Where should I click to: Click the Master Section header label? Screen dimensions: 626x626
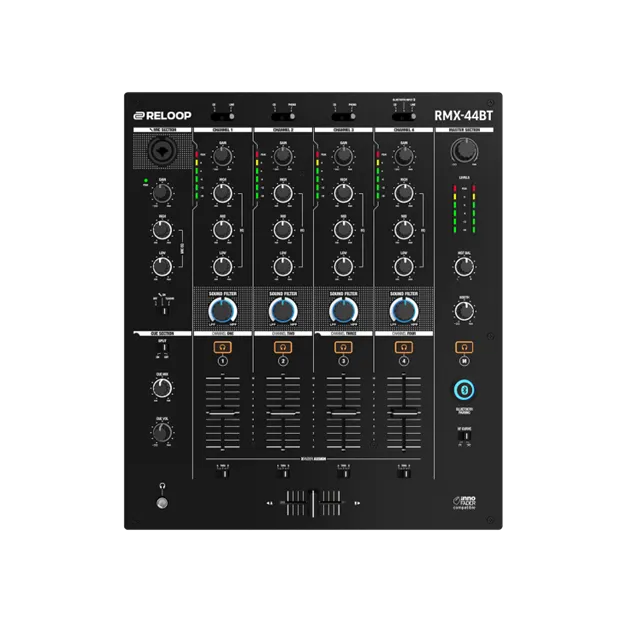[464, 130]
